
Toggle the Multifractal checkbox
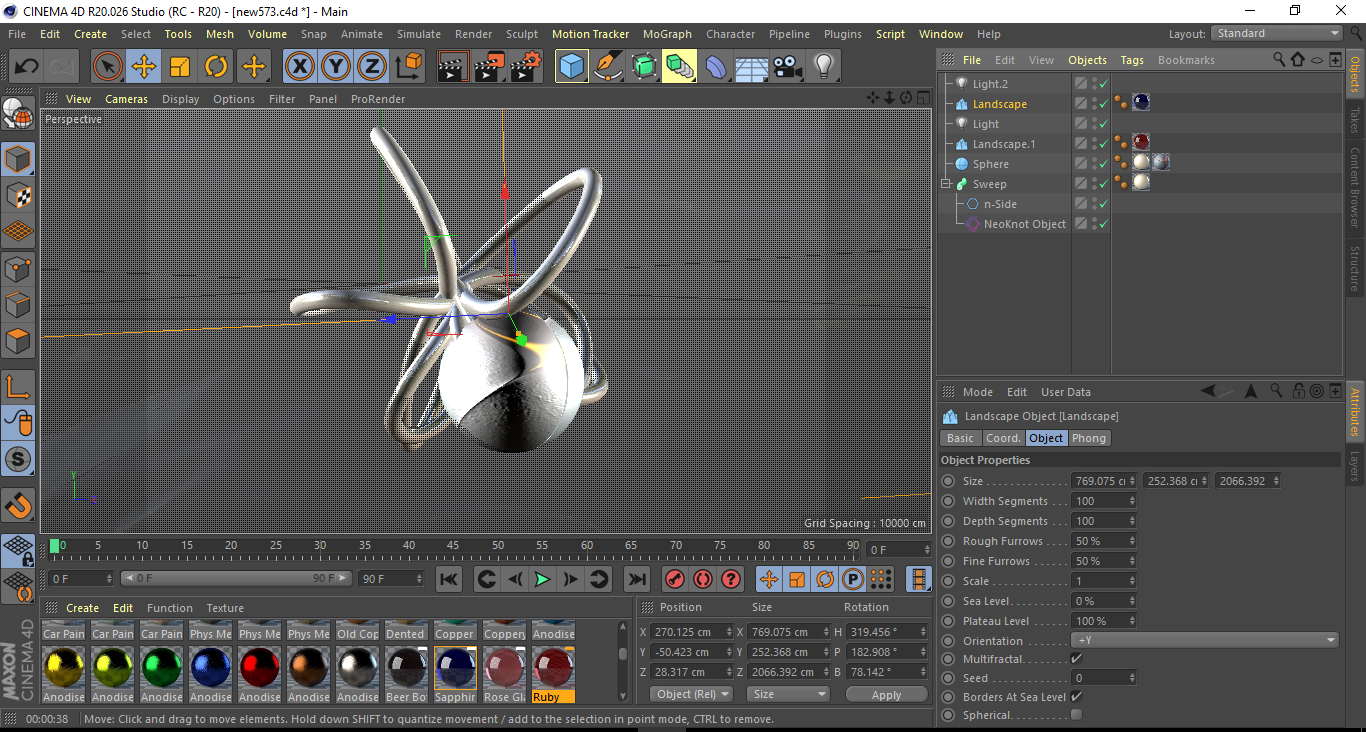(x=1076, y=659)
